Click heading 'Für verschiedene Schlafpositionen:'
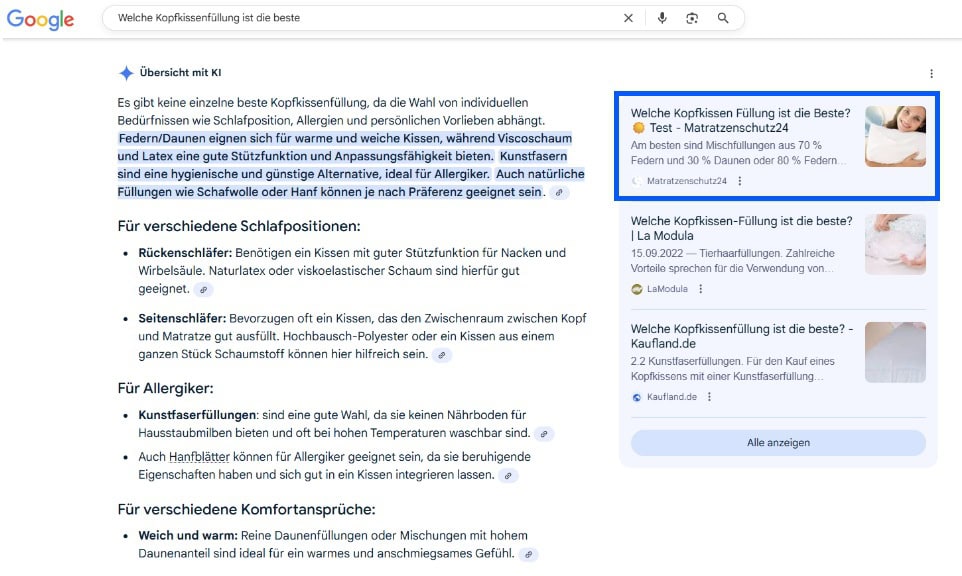962x576 pixels. click(x=239, y=226)
